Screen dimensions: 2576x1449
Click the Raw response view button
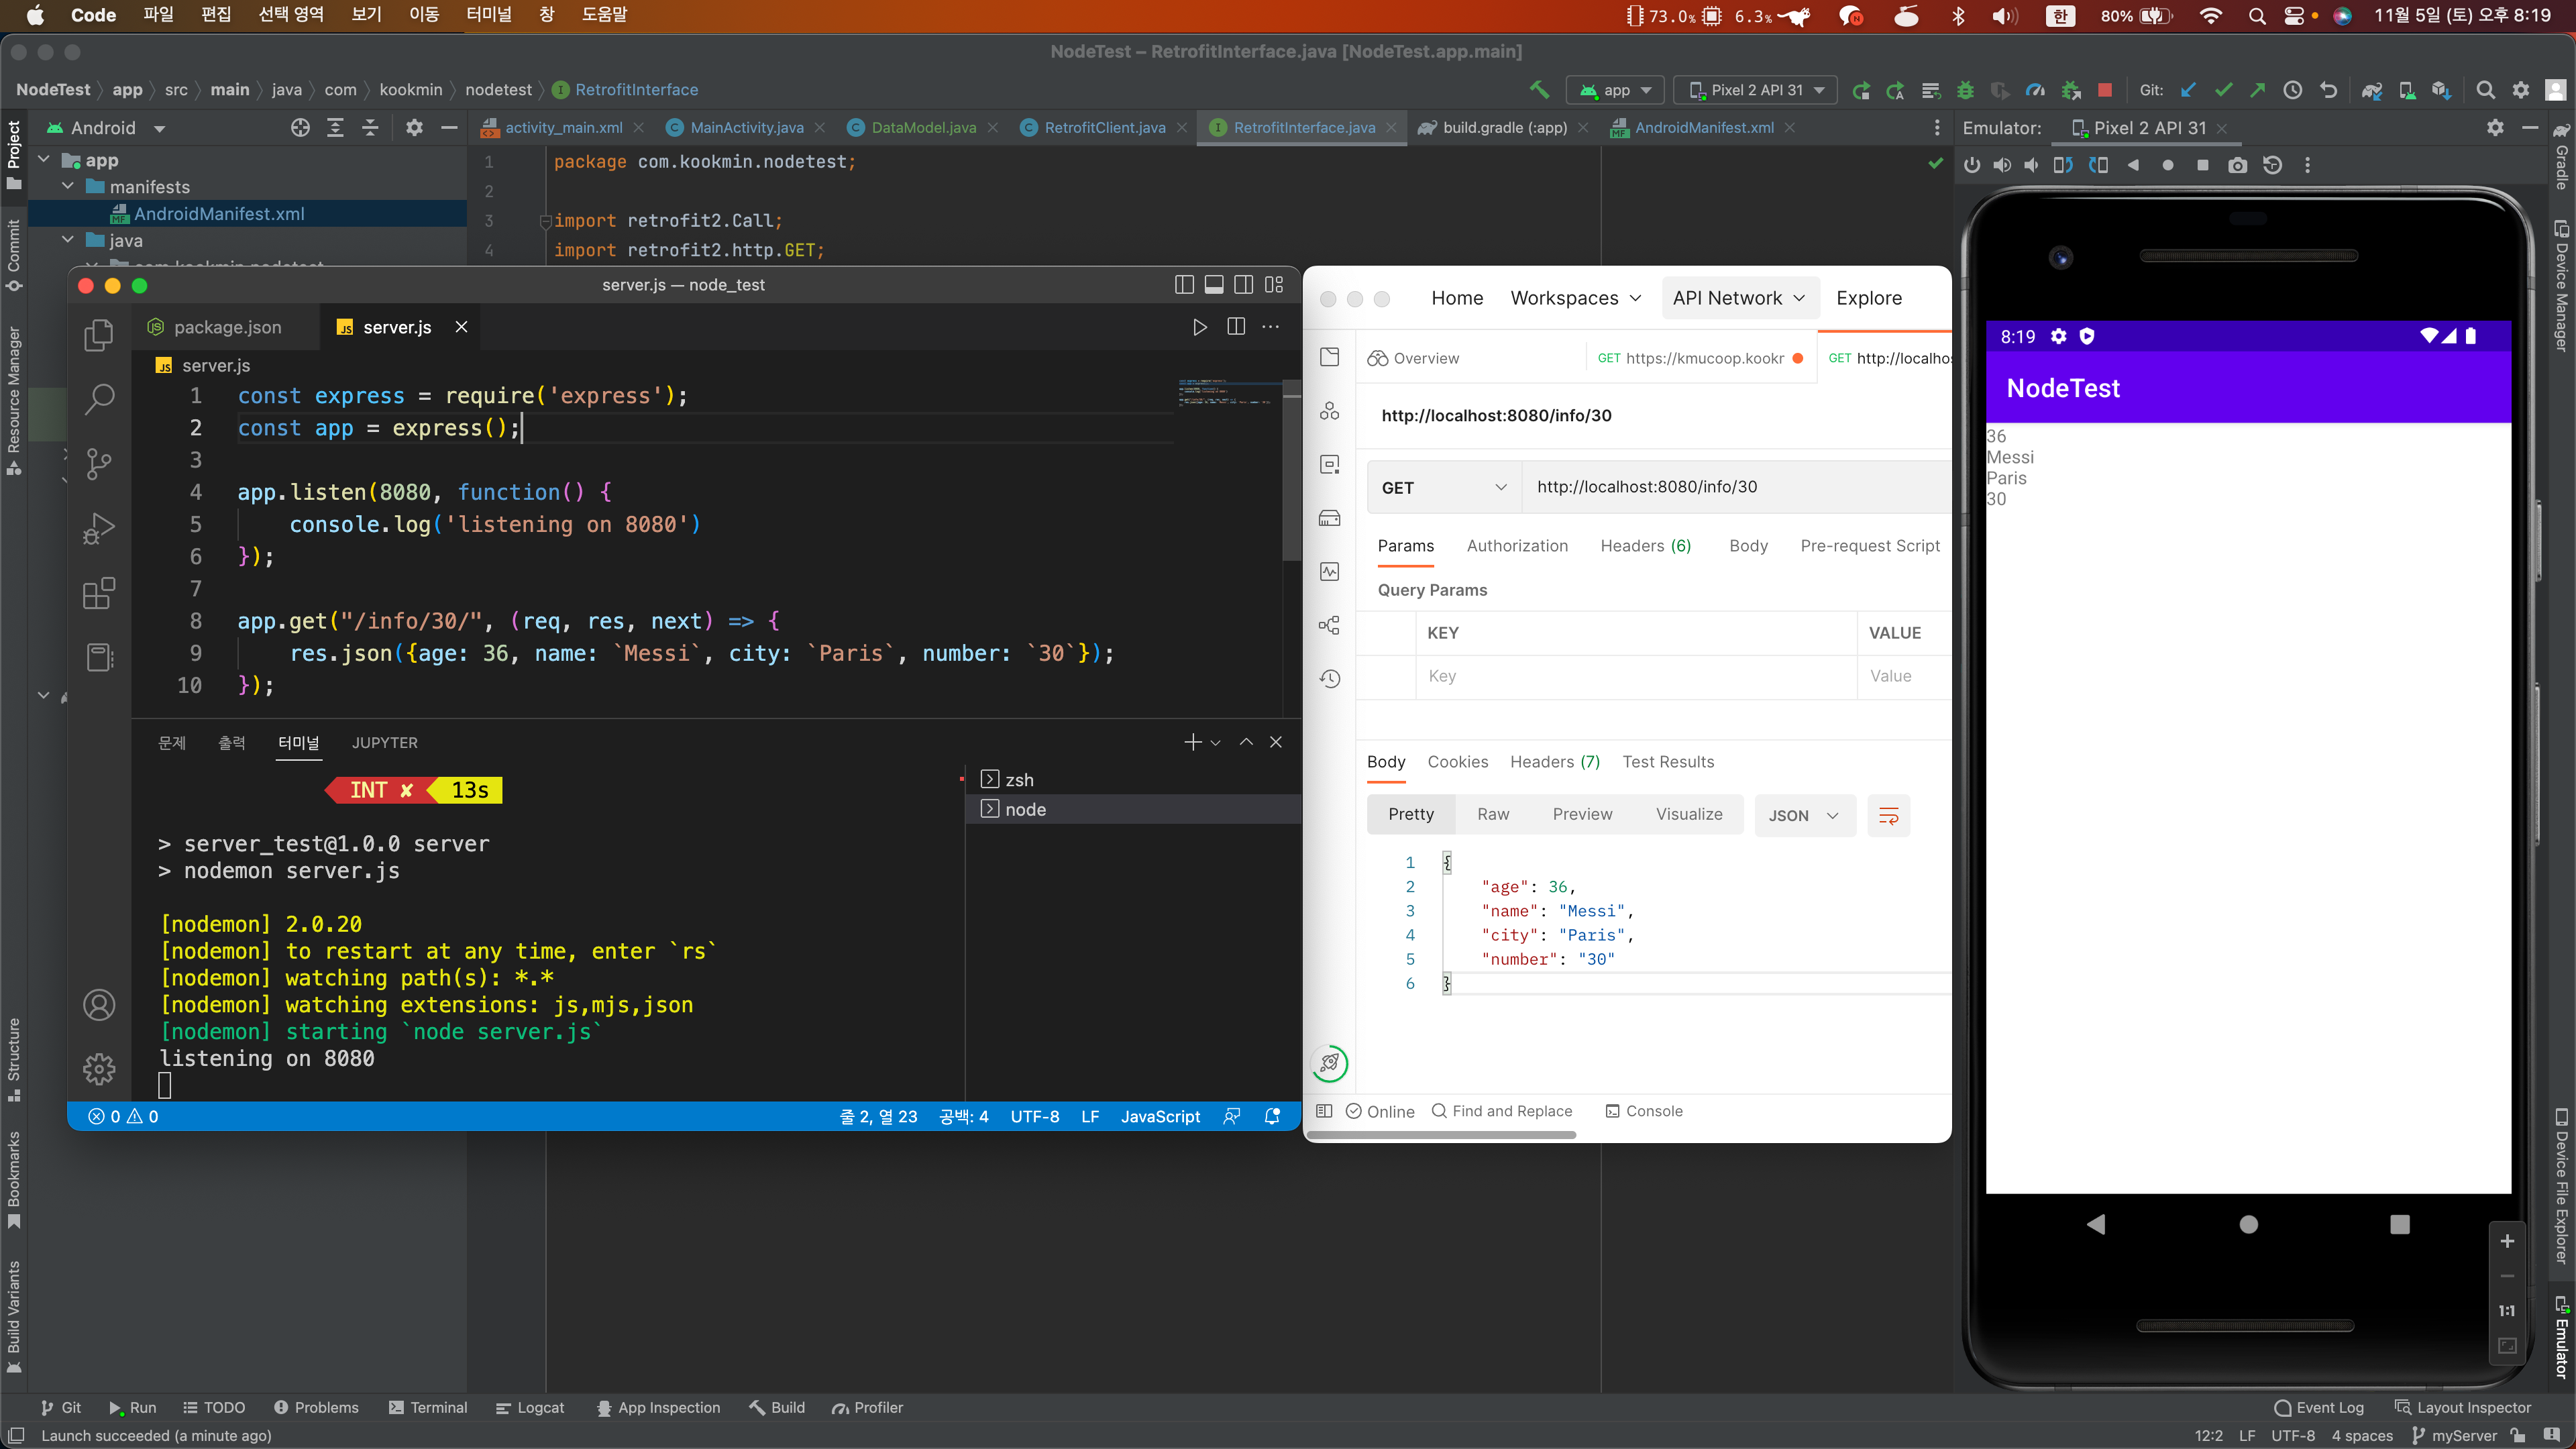point(1492,814)
